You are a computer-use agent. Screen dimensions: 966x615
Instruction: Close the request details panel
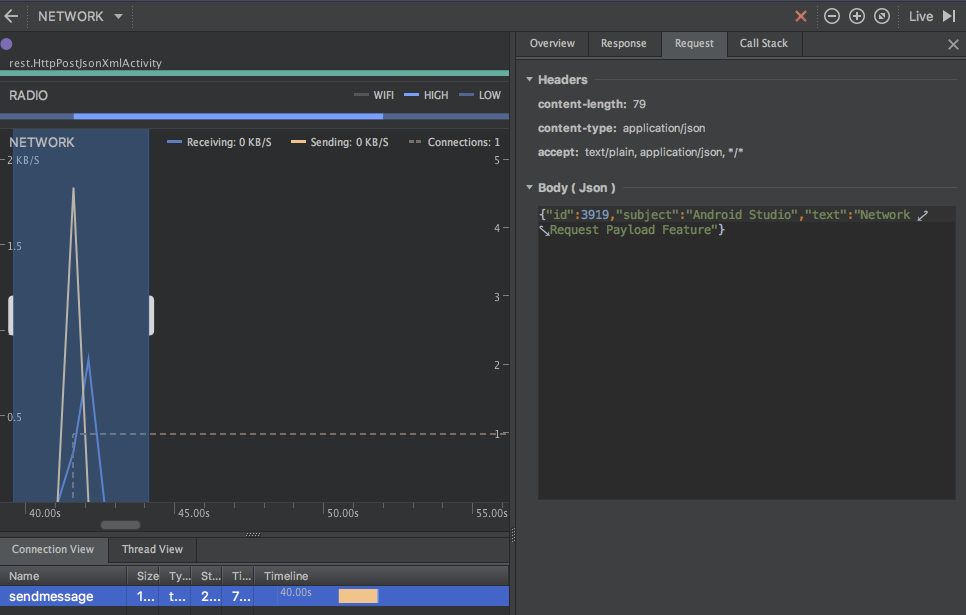pyautogui.click(x=952, y=44)
